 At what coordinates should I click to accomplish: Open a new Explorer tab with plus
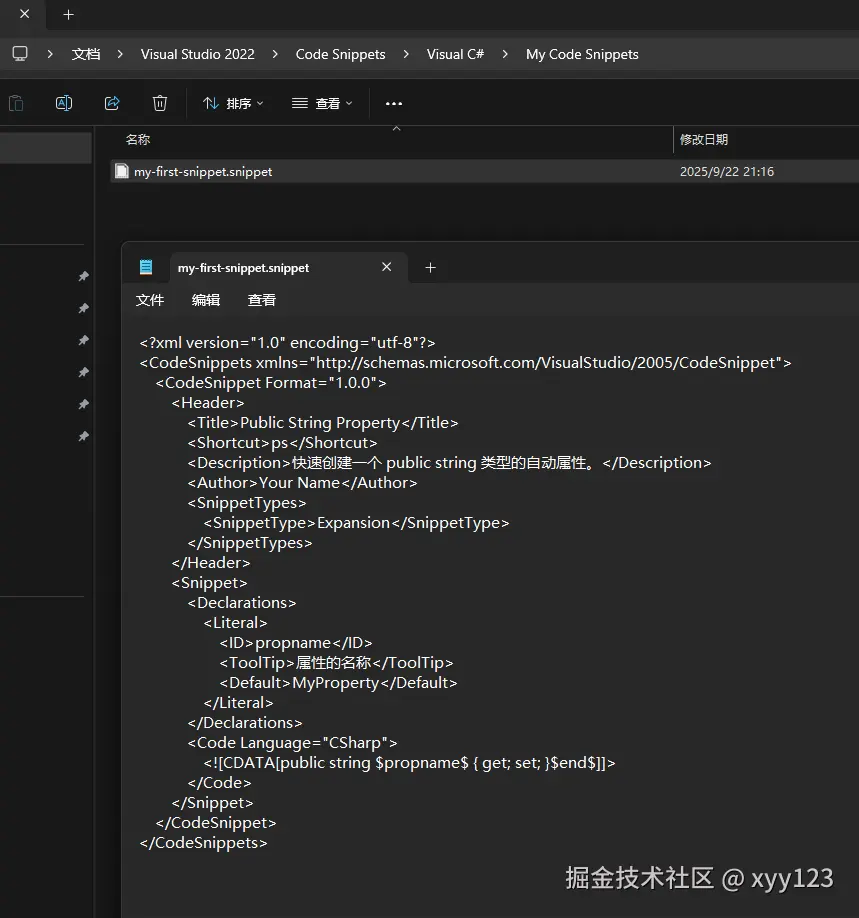pyautogui.click(x=68, y=15)
